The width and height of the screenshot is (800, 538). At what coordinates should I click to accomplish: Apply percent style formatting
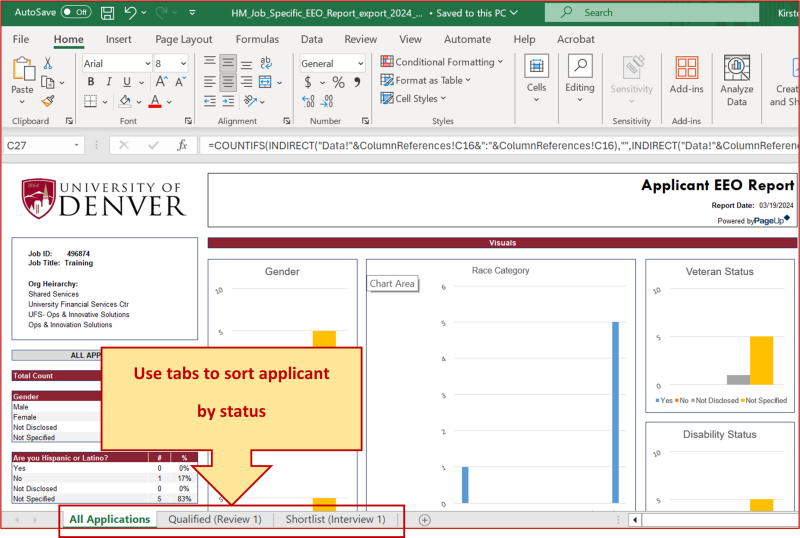click(x=338, y=82)
